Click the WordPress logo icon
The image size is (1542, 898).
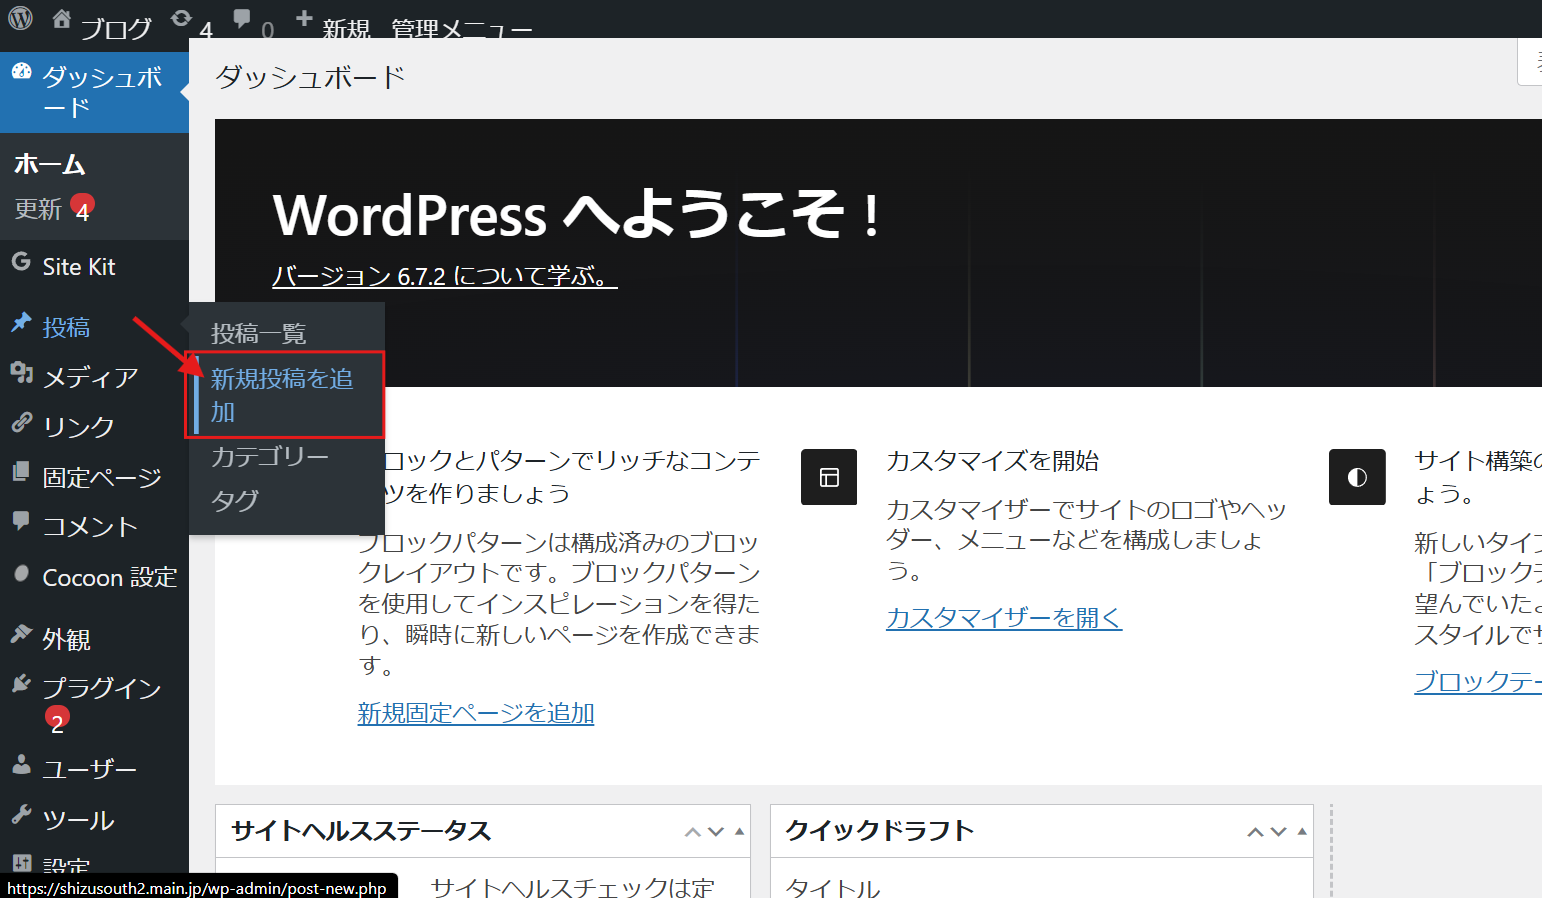click(21, 18)
